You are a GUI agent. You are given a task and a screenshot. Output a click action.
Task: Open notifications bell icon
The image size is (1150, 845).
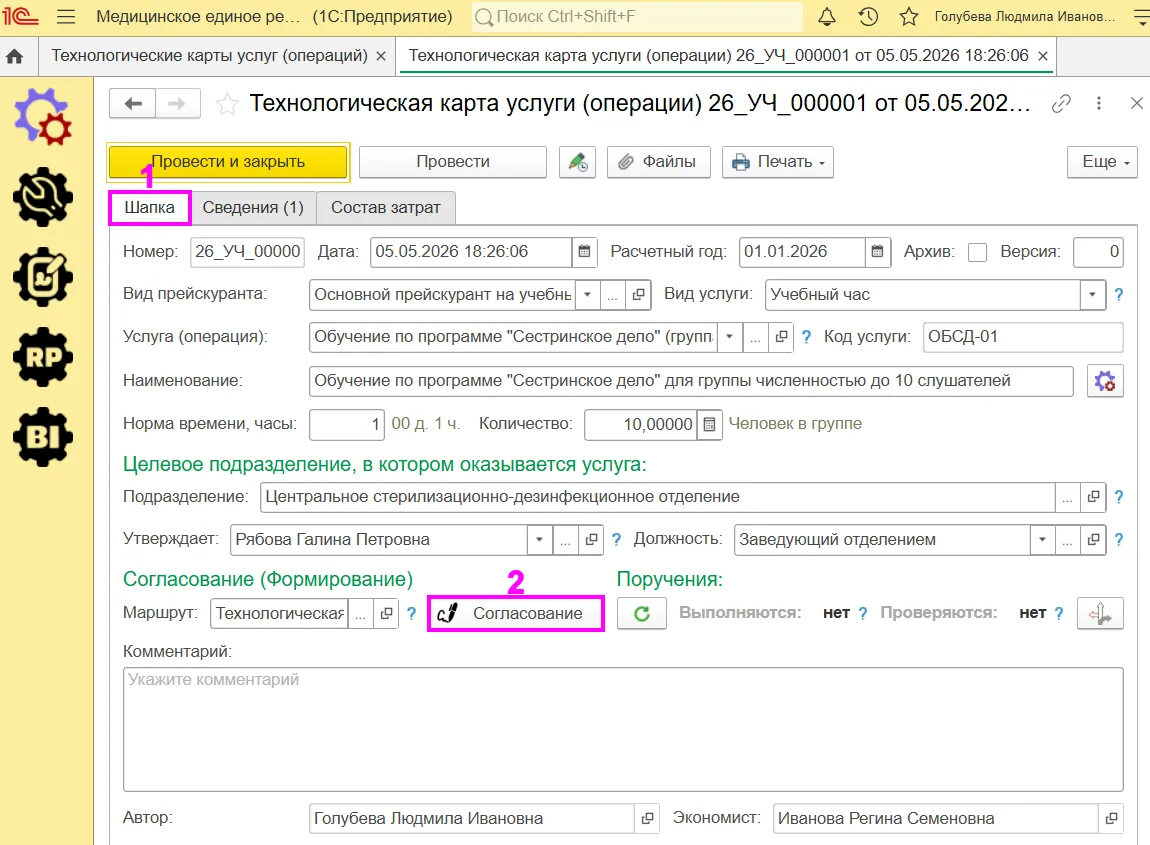827,16
